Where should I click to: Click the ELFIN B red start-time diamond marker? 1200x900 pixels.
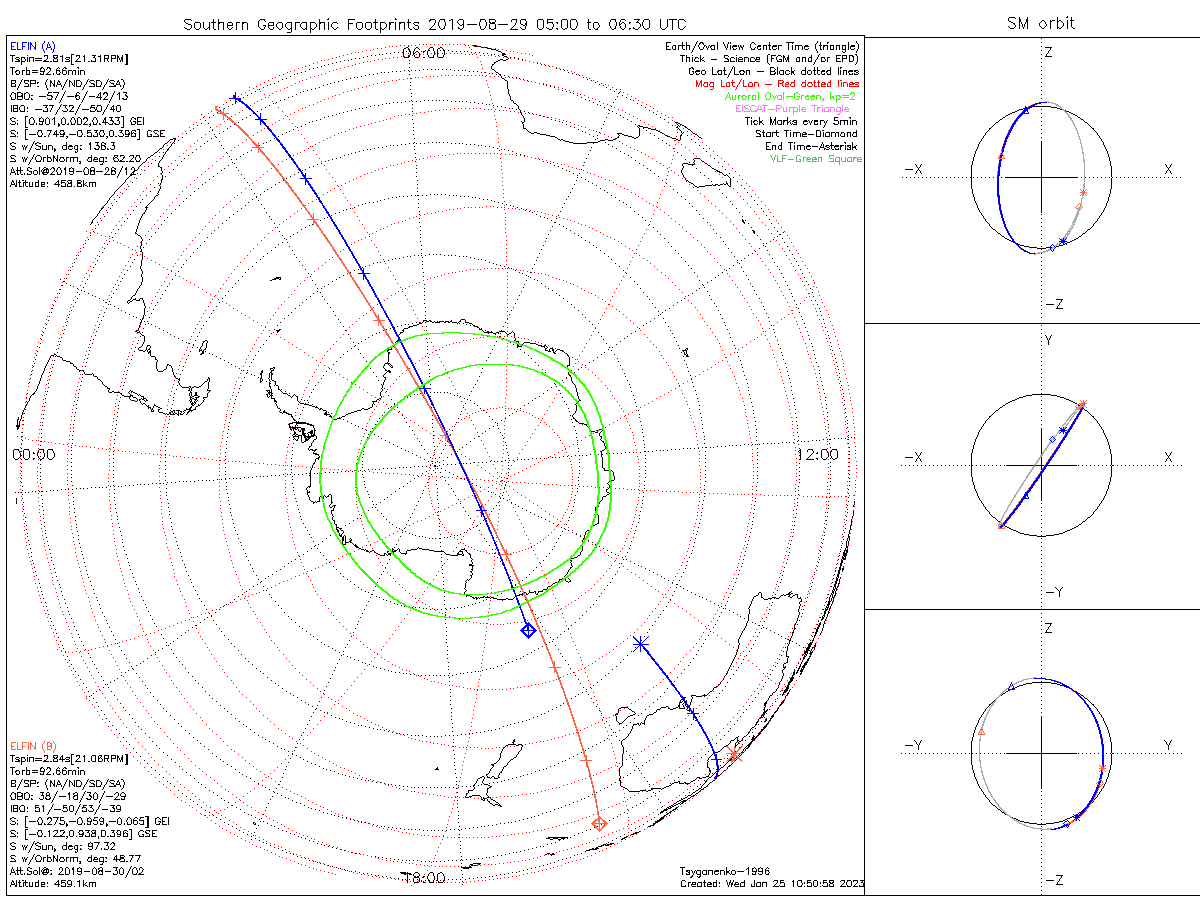coord(599,824)
